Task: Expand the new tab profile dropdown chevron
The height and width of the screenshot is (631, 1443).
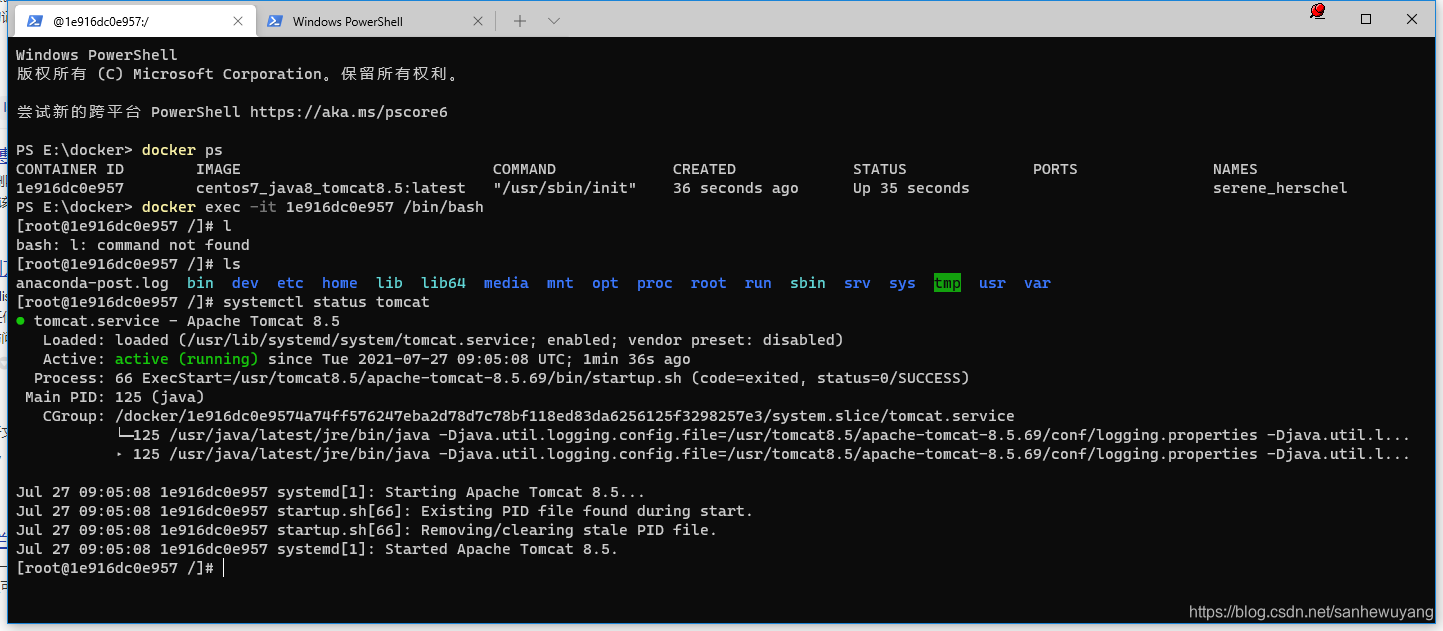Action: click(554, 21)
